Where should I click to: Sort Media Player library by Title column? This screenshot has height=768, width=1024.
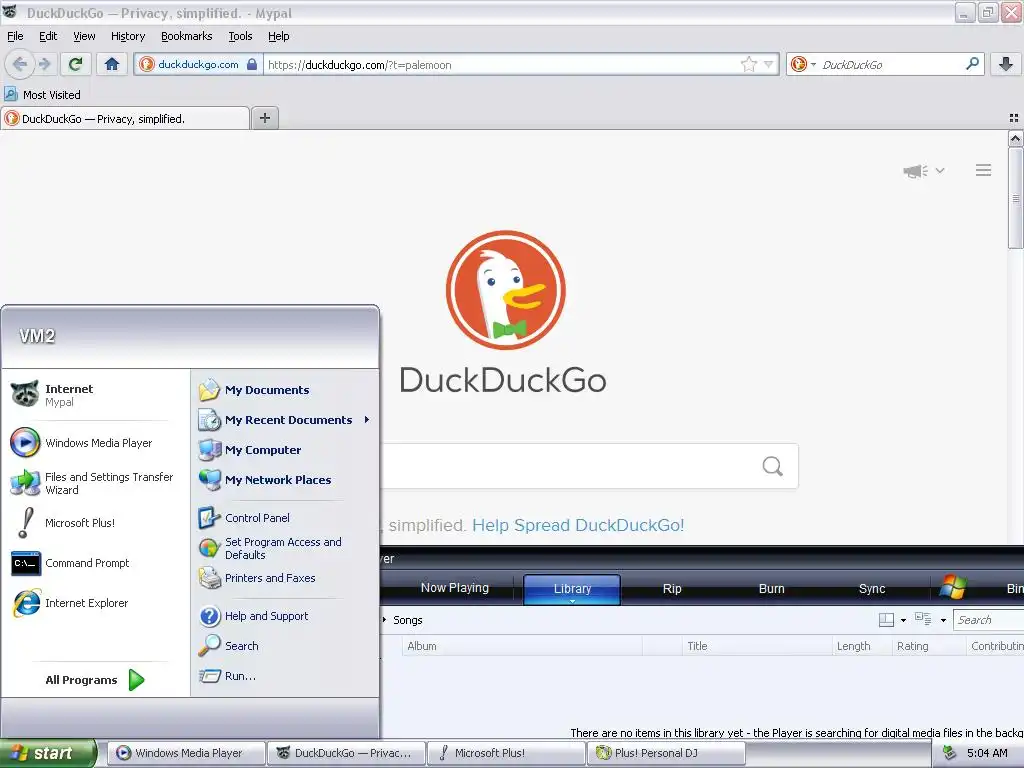[756, 646]
